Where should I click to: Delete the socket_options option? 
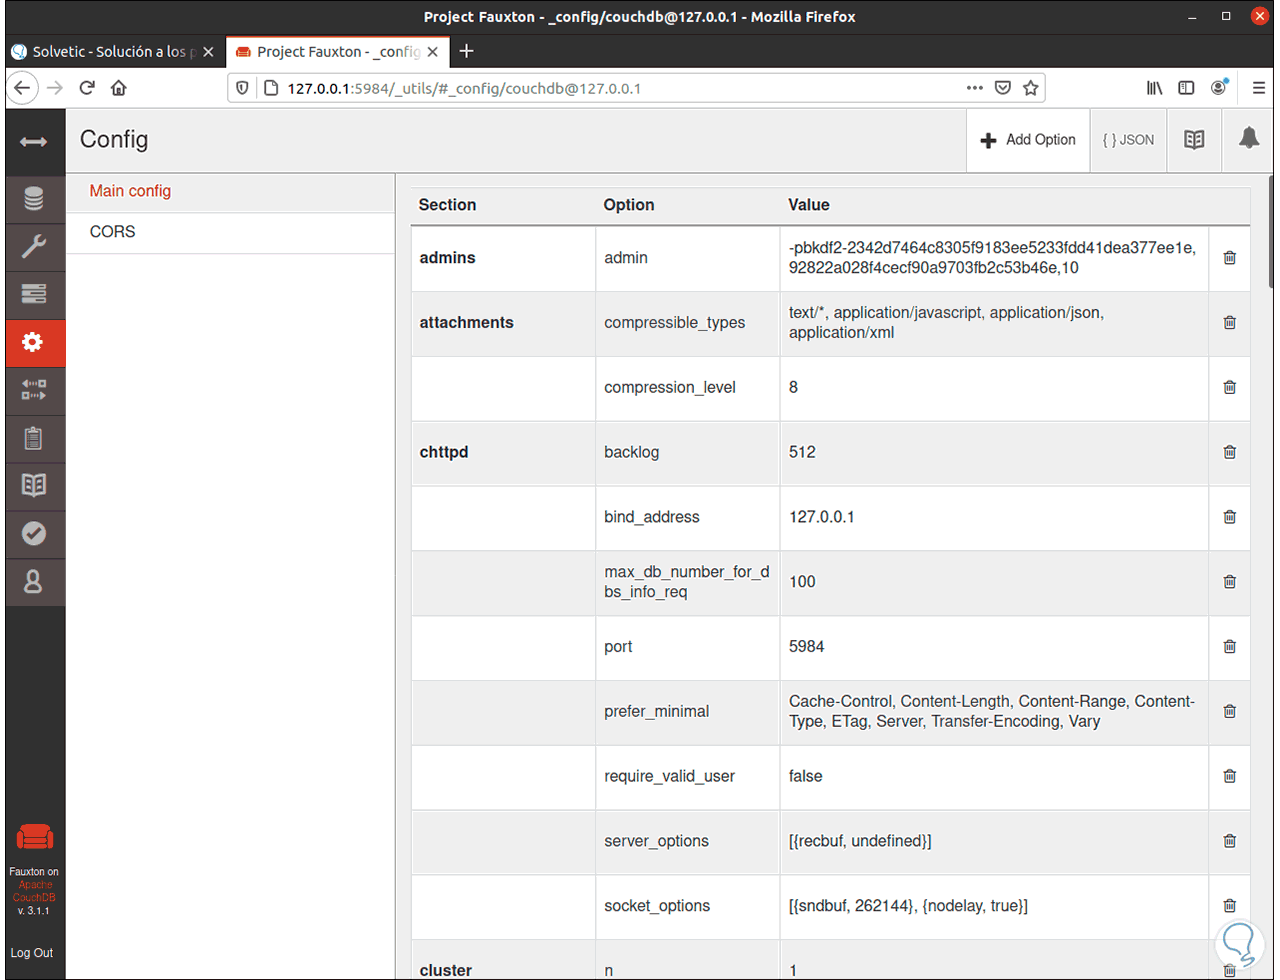(1230, 906)
